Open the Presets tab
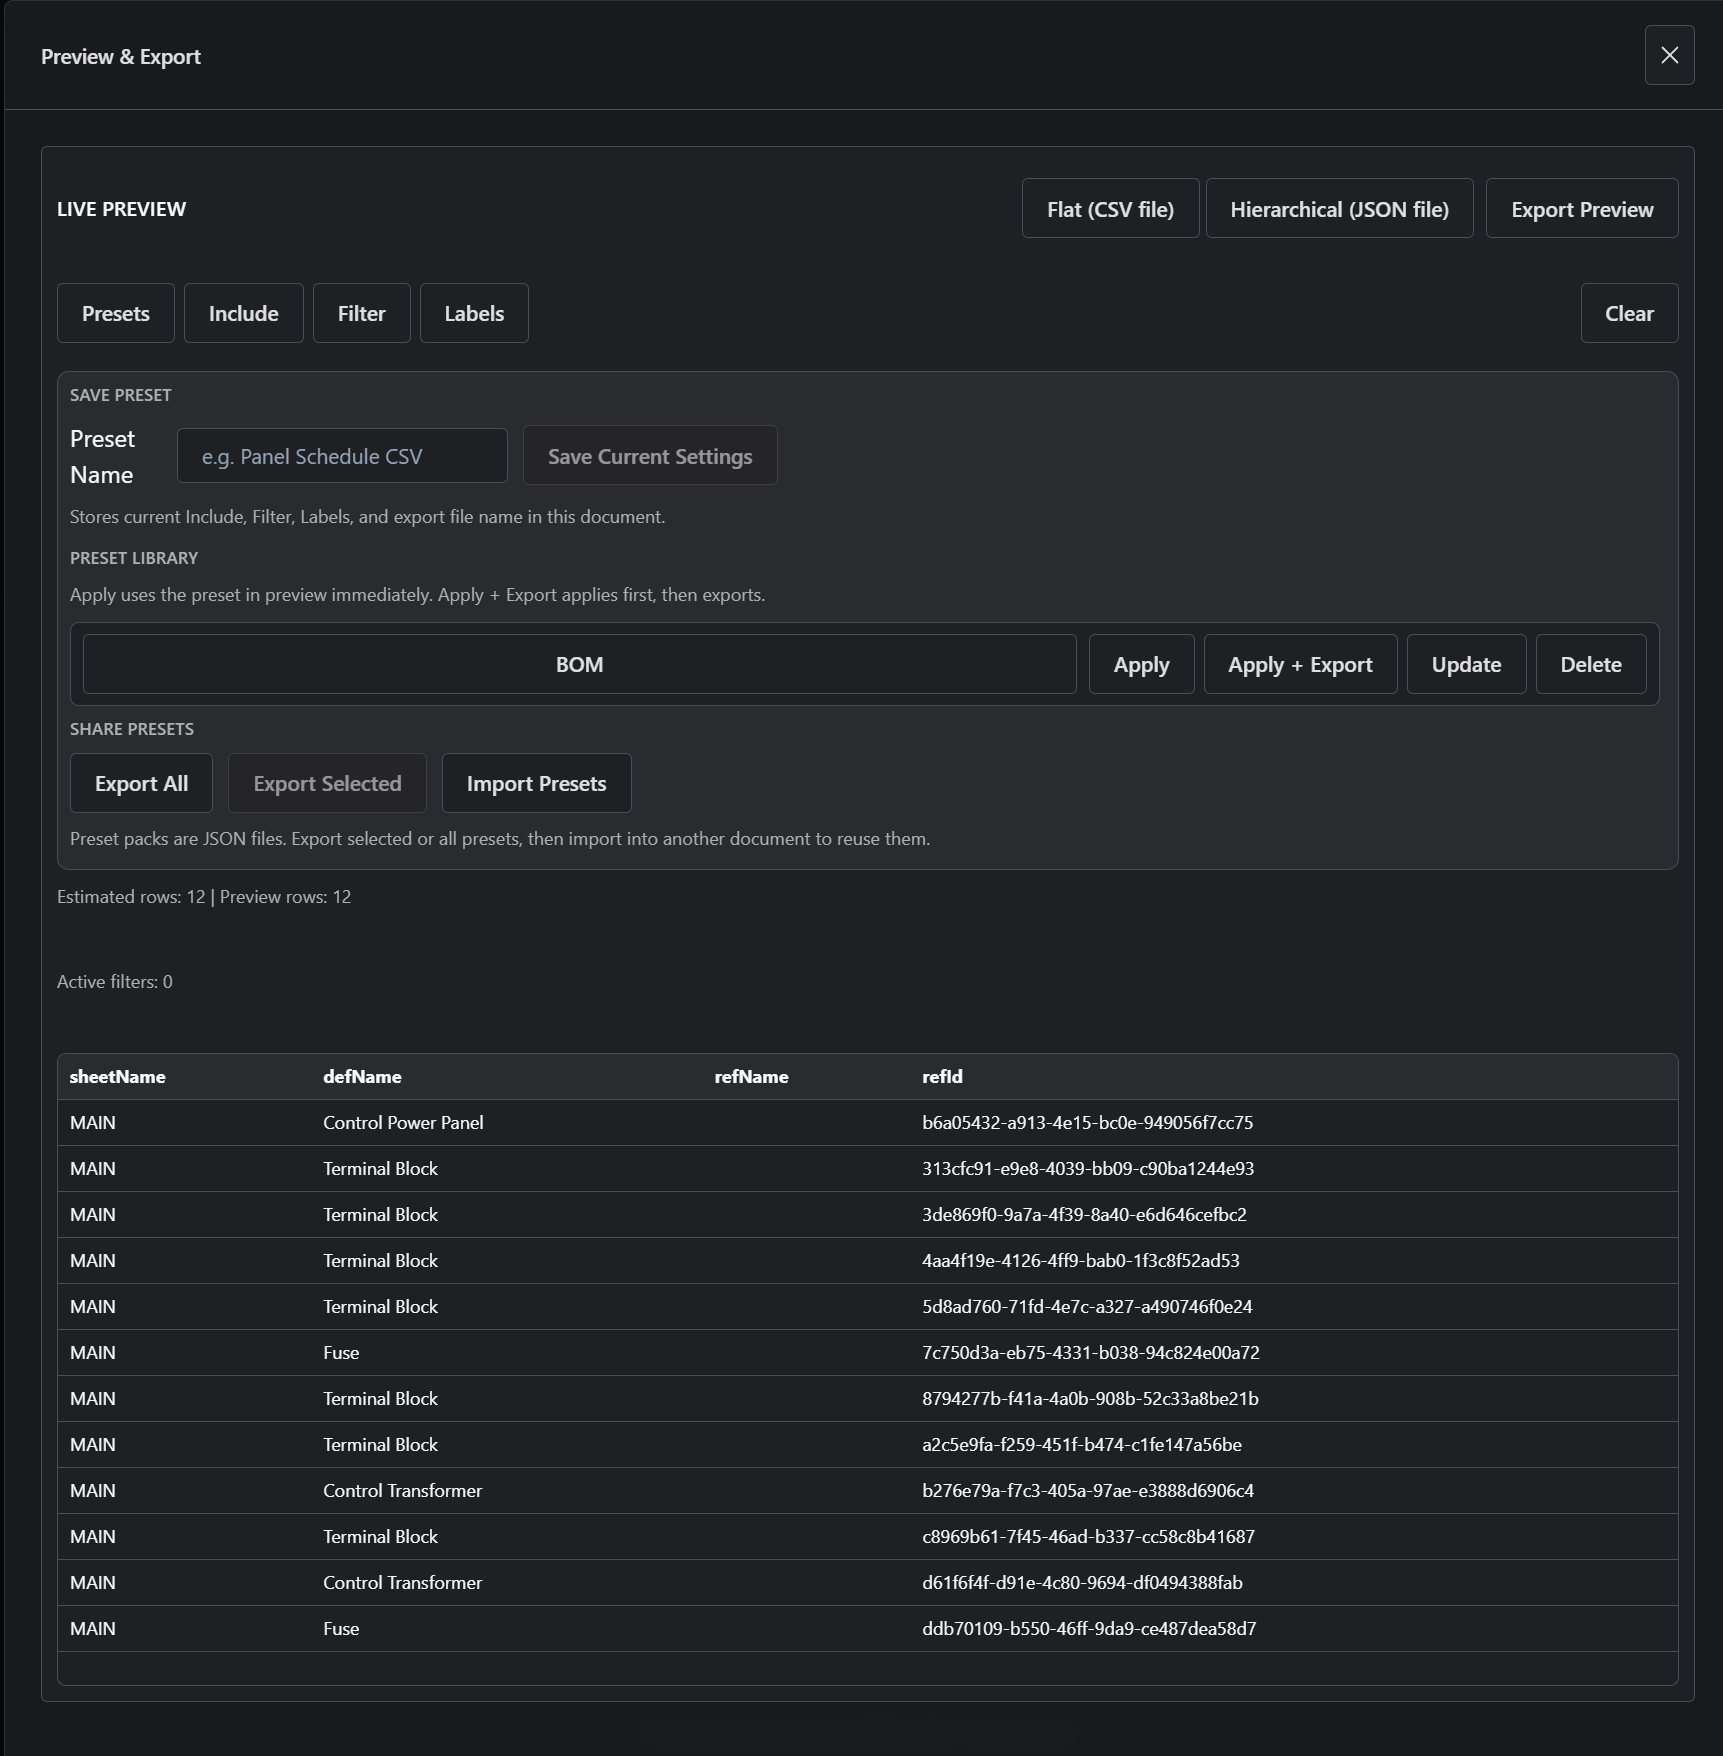 pyautogui.click(x=116, y=313)
